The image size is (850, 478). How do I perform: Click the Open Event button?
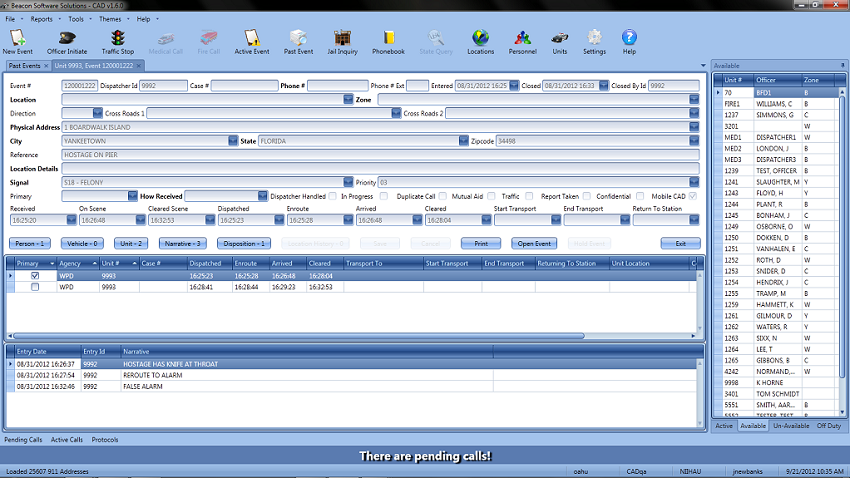pyautogui.click(x=534, y=243)
